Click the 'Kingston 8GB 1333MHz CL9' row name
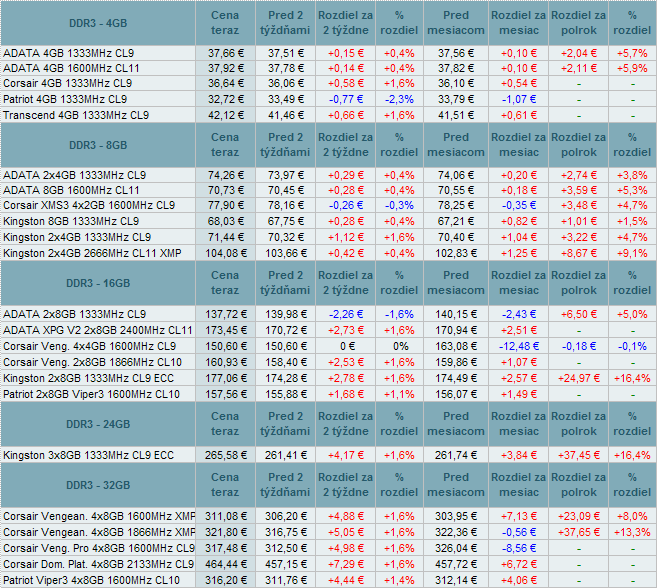657x588 pixels. pyautogui.click(x=71, y=221)
